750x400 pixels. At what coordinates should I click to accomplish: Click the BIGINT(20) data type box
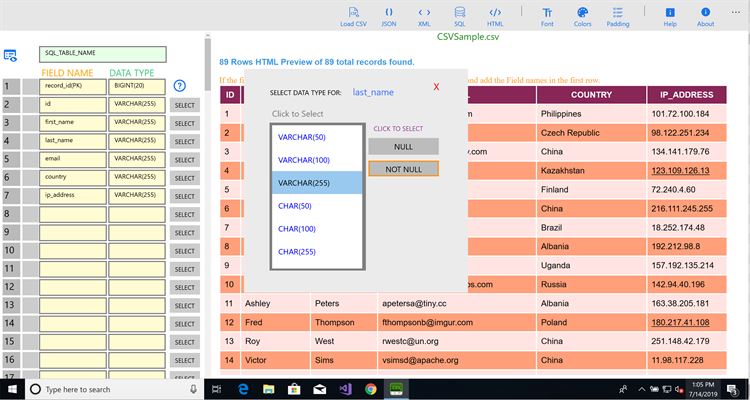coord(137,87)
